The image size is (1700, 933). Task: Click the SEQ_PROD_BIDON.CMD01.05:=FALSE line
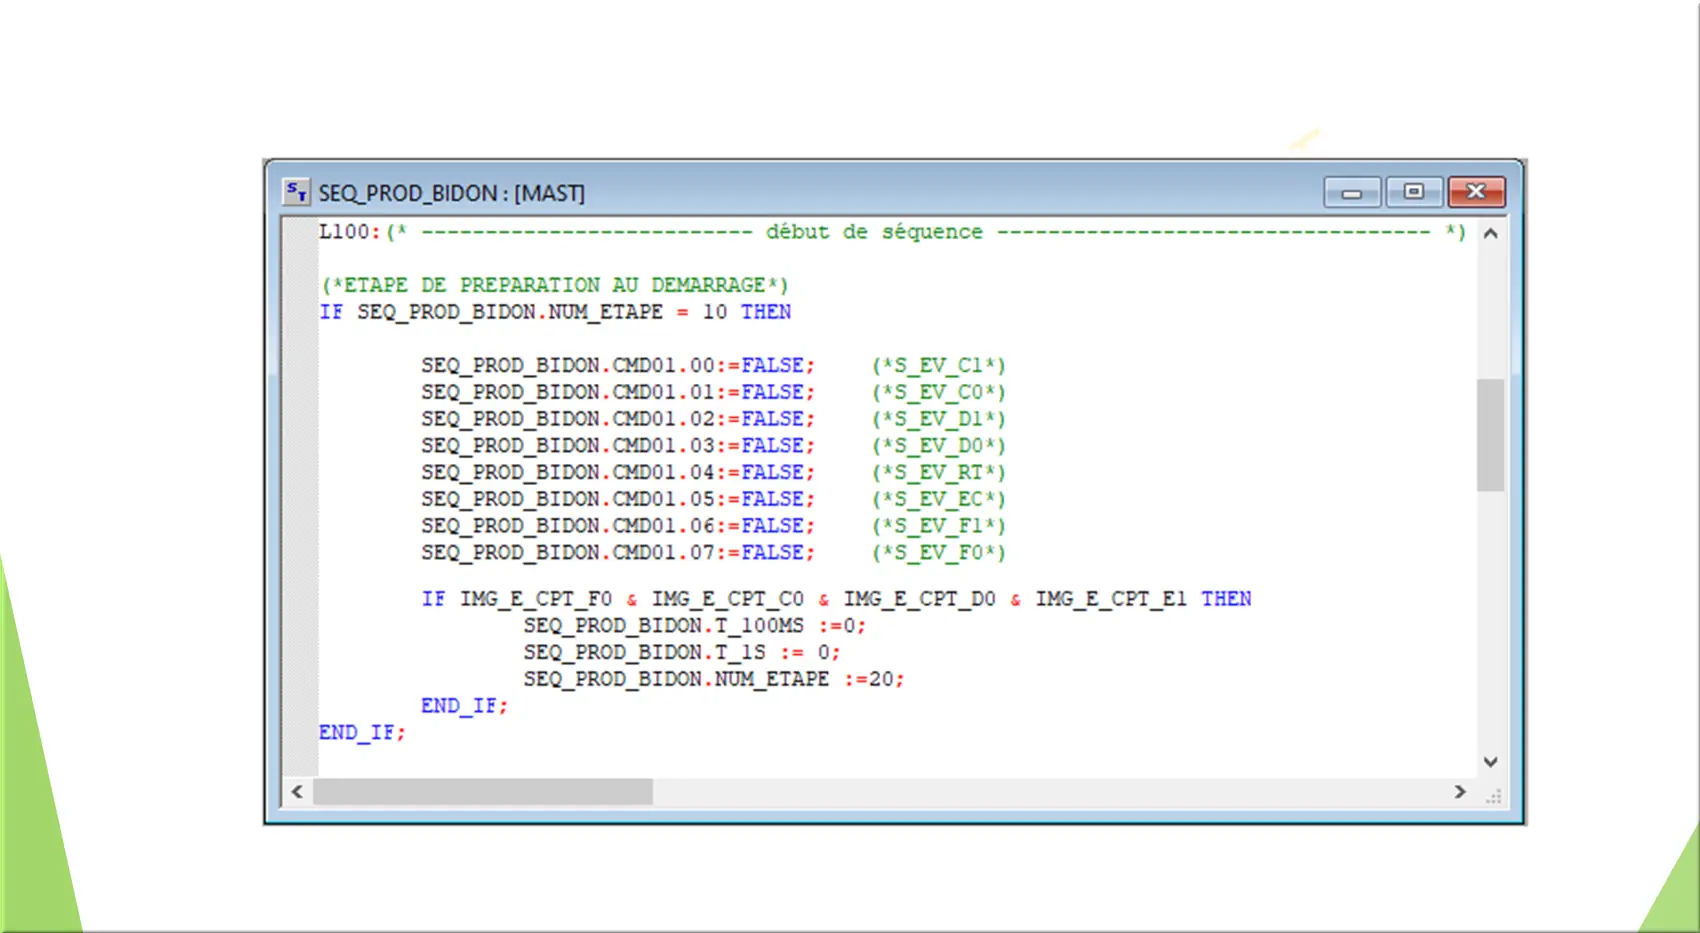618,499
